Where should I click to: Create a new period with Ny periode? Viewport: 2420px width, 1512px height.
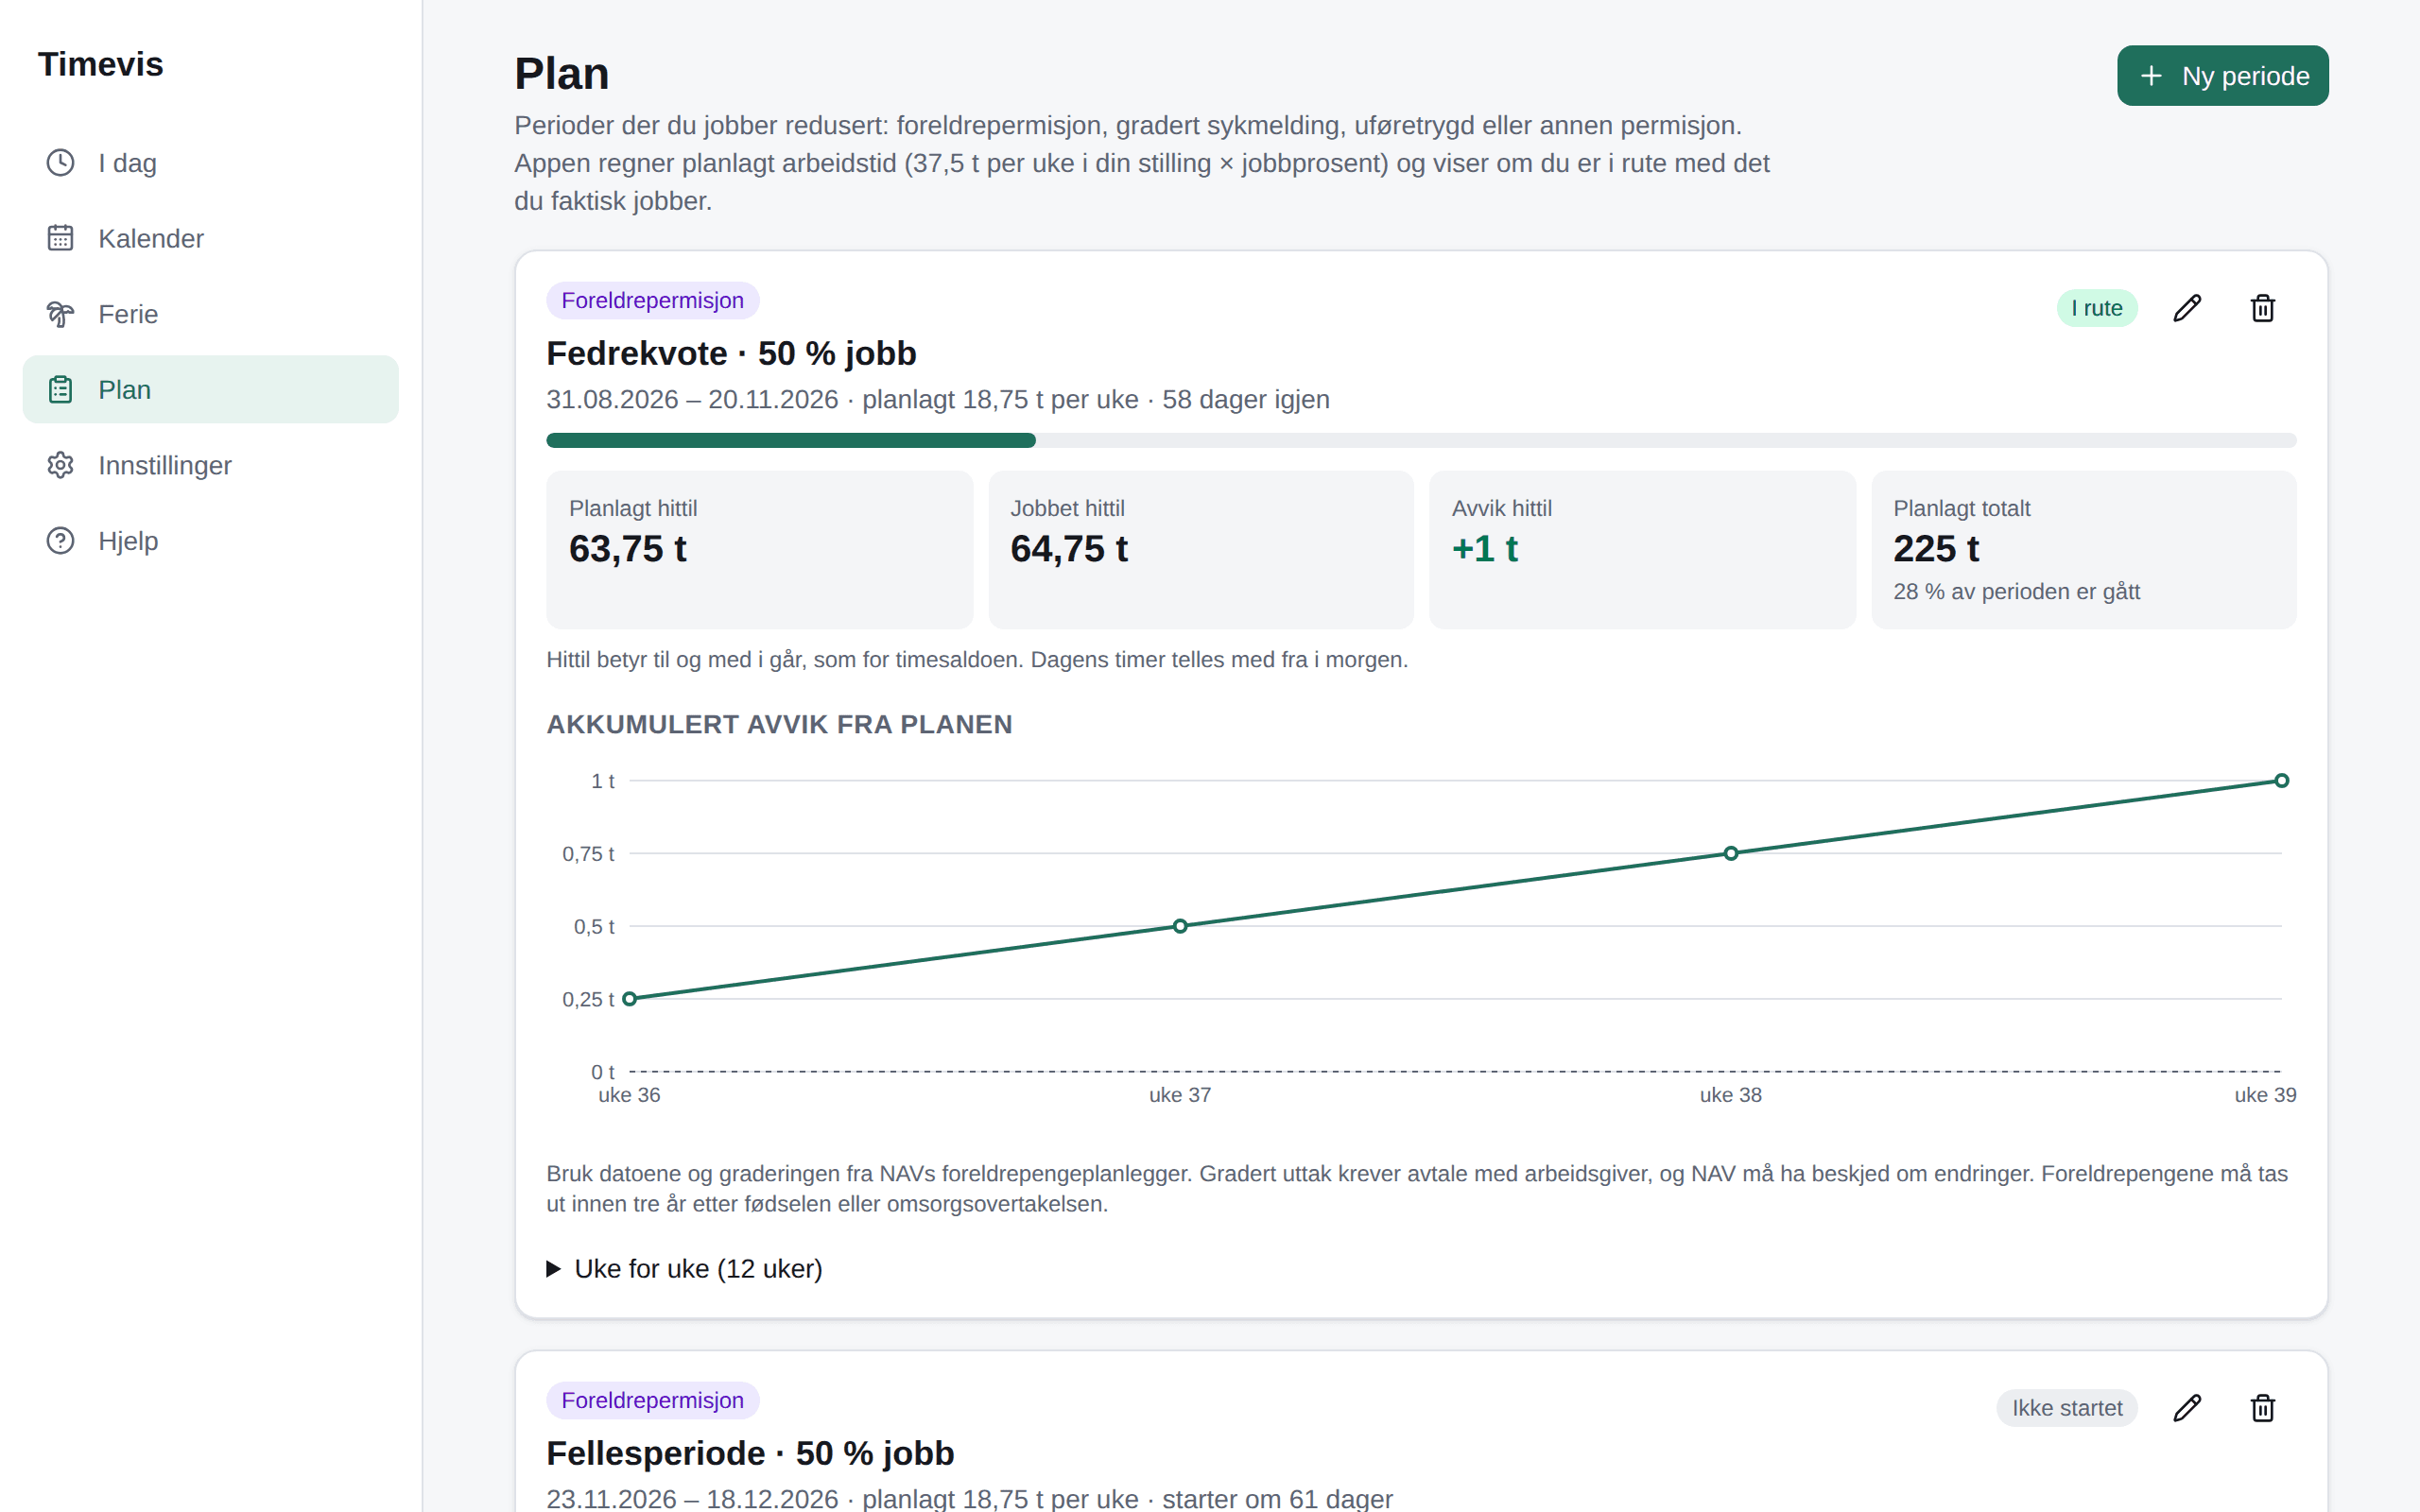(x=2222, y=76)
